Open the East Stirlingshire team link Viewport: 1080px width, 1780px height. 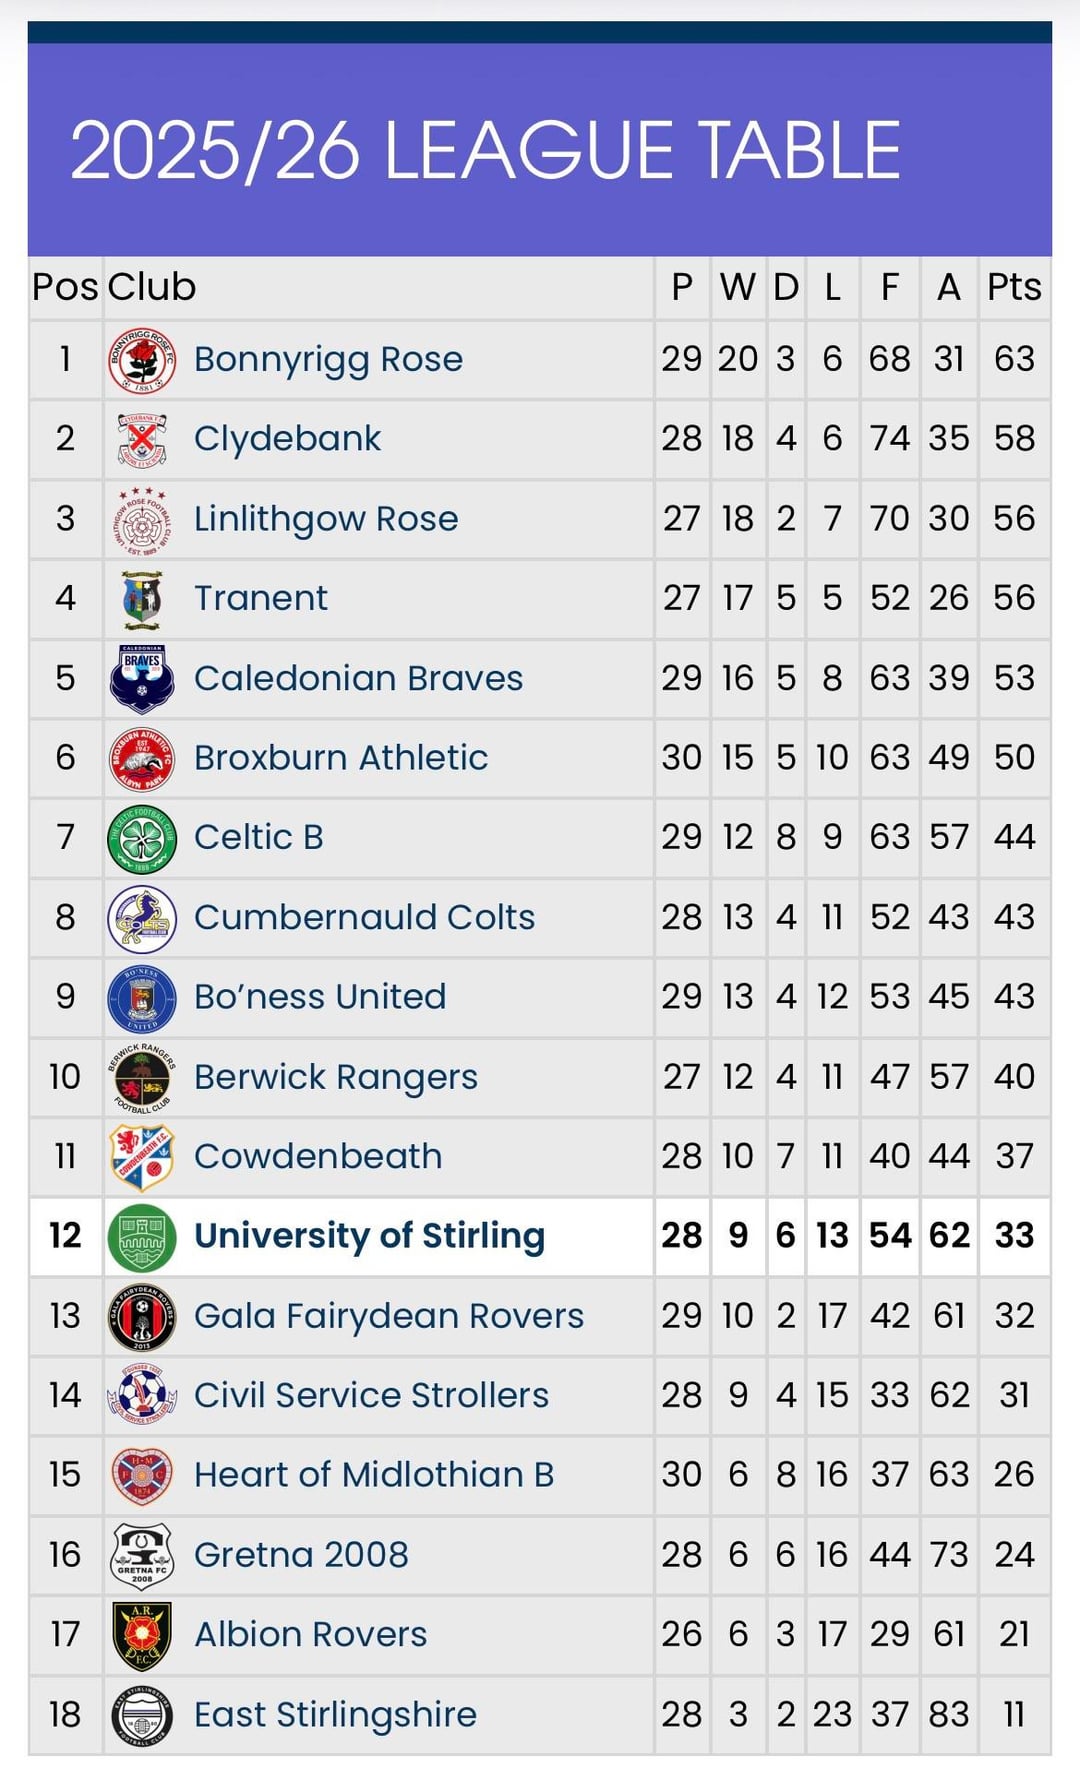click(x=335, y=1715)
